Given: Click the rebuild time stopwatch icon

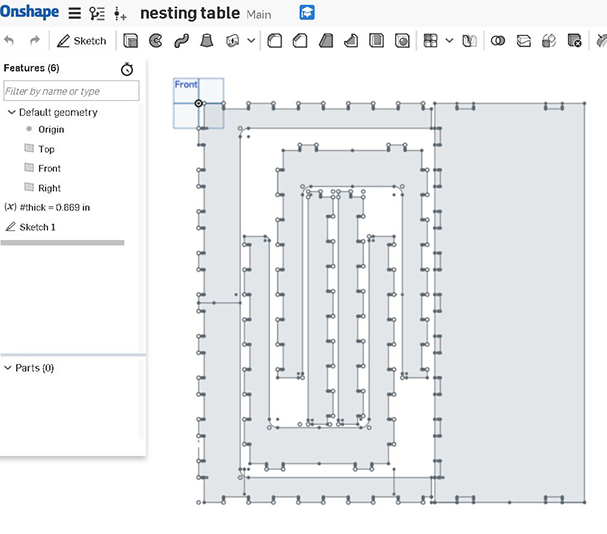Looking at the screenshot, I should pos(127,69).
